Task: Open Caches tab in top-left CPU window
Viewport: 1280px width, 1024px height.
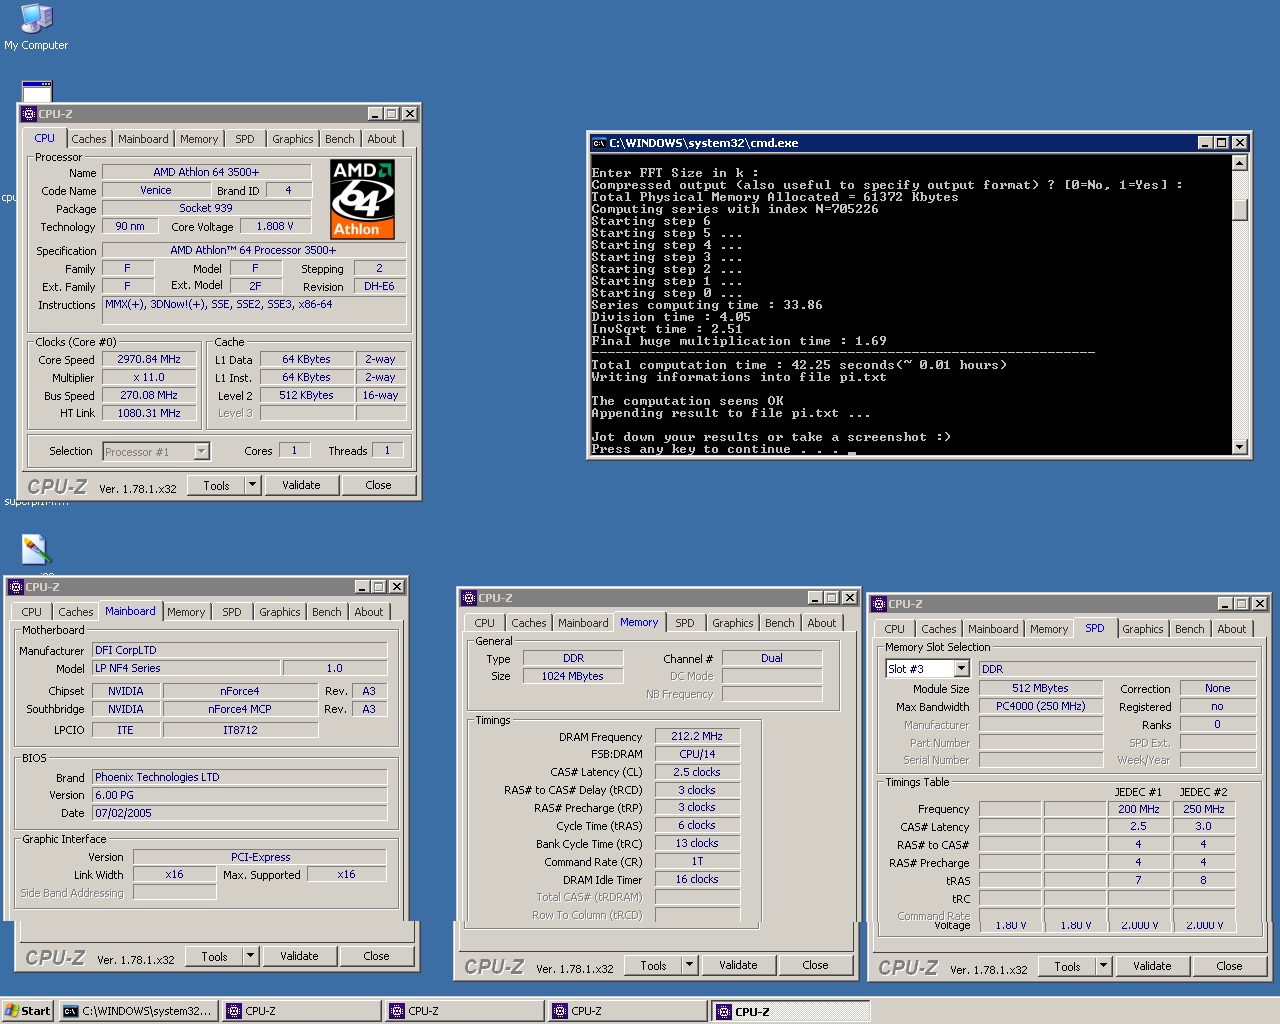Action: (x=89, y=139)
